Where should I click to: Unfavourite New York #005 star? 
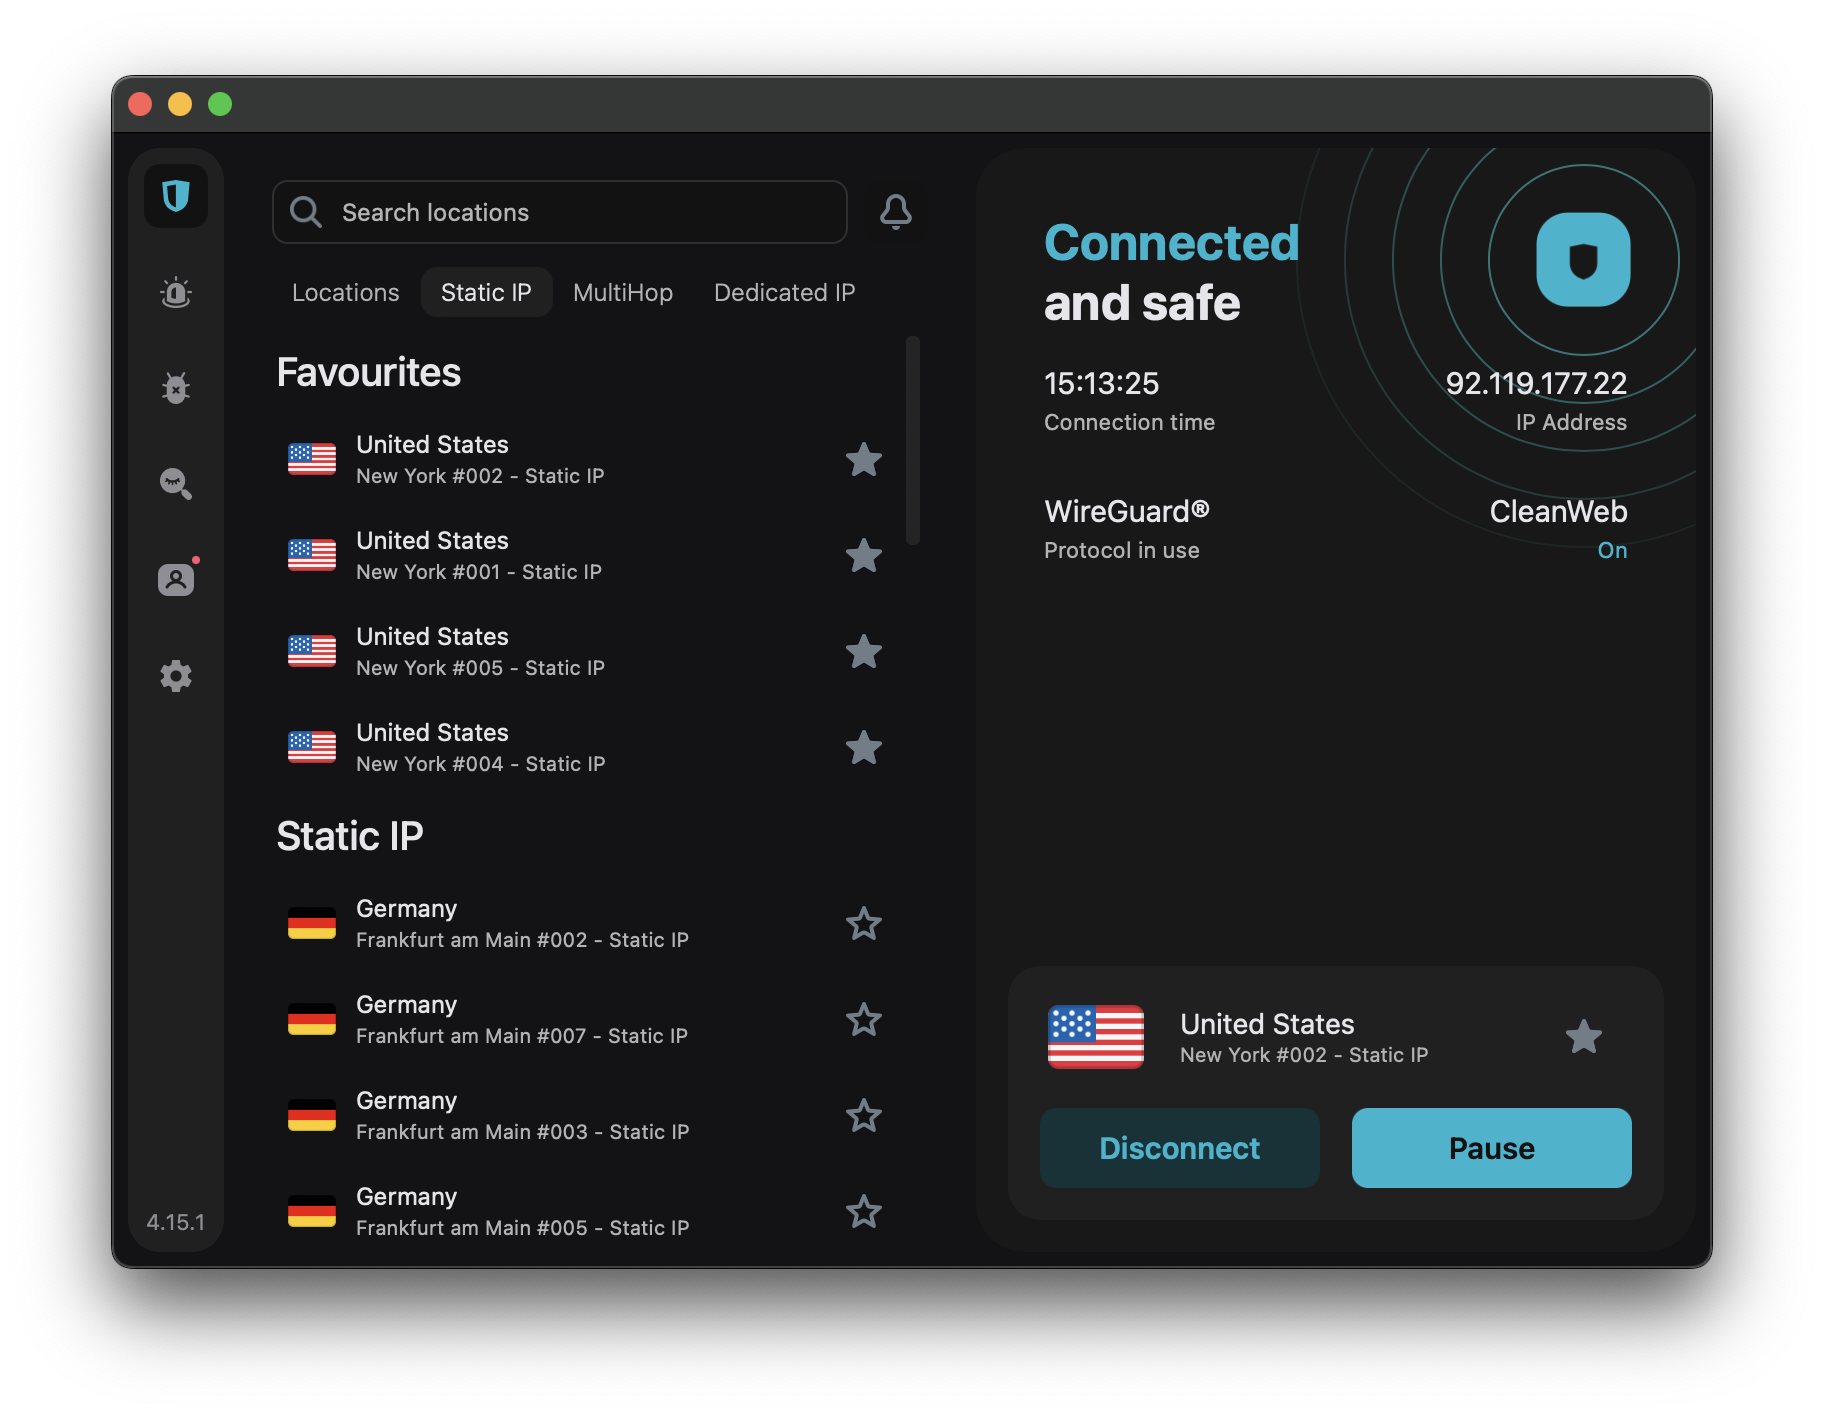point(864,652)
